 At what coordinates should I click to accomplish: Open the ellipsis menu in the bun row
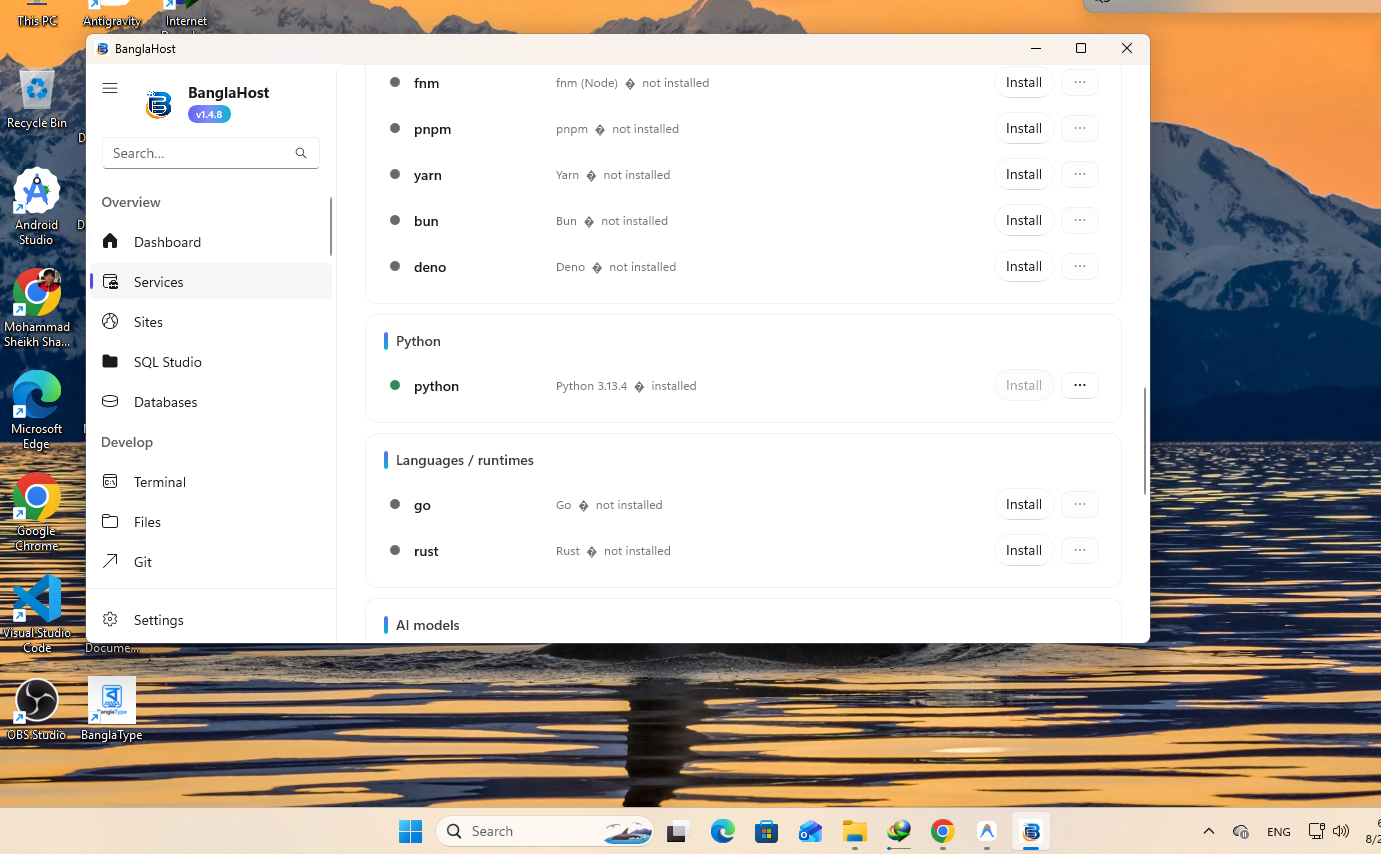click(x=1080, y=221)
